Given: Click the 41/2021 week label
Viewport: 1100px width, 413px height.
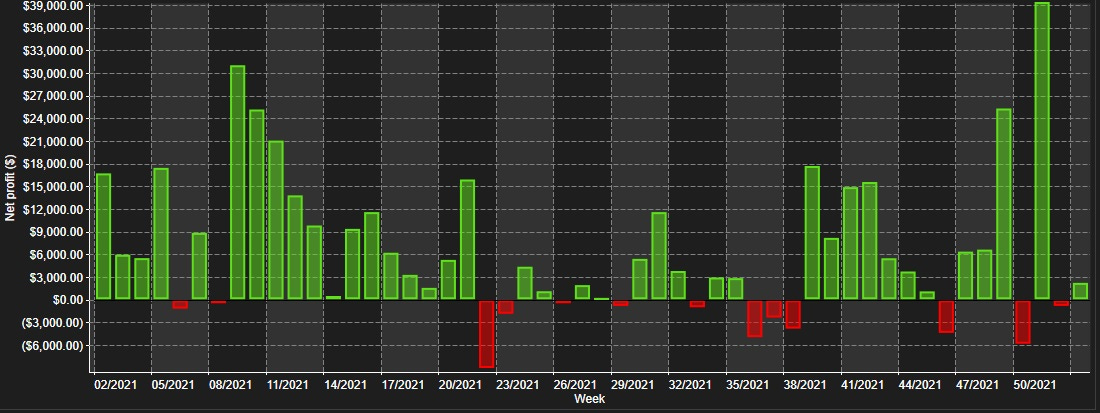Looking at the screenshot, I should 863,385.
